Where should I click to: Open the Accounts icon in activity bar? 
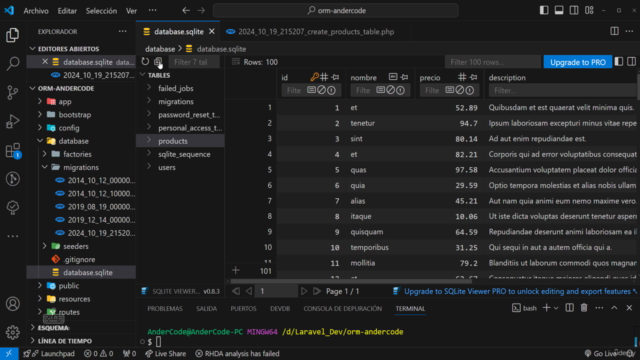[13, 304]
